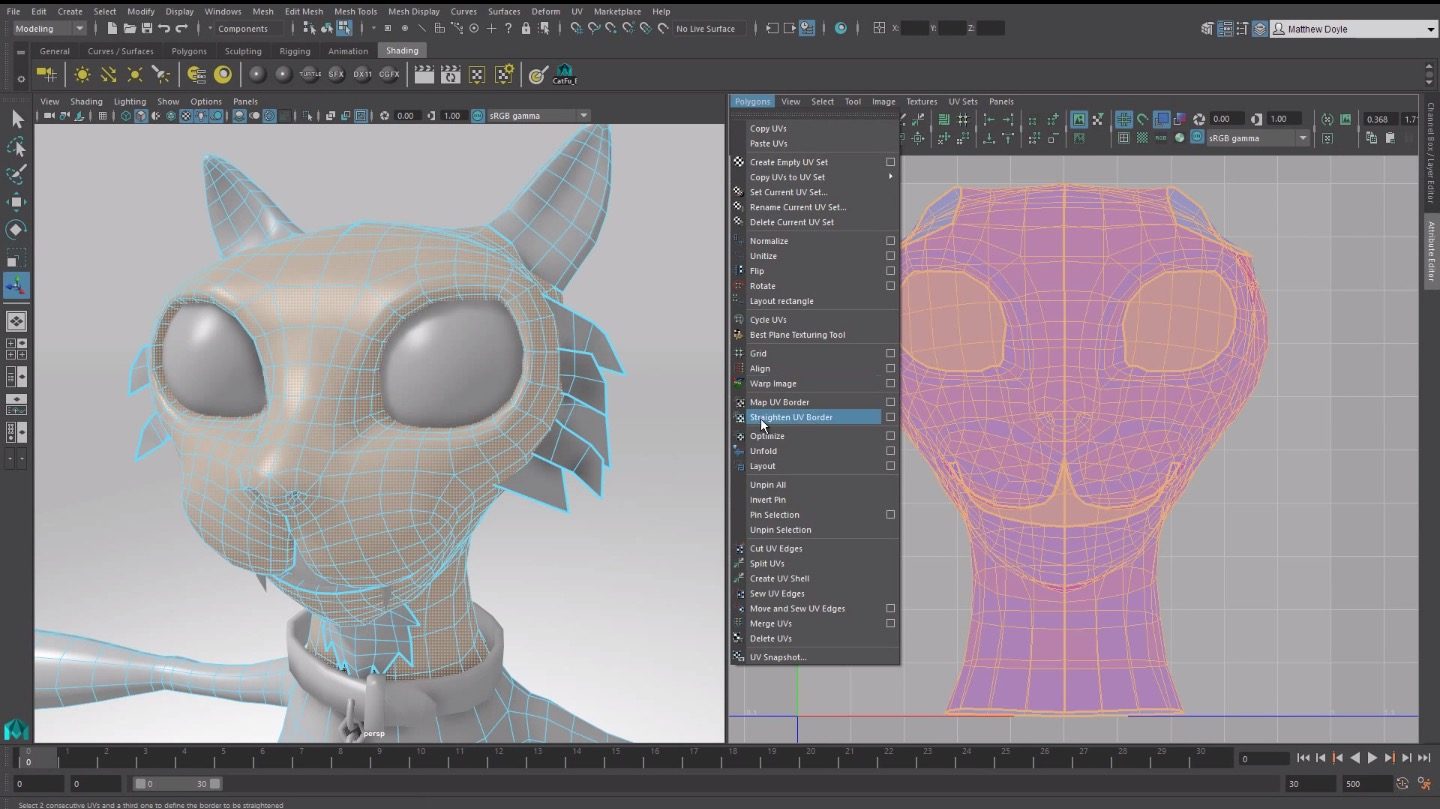Image resolution: width=1440 pixels, height=809 pixels.
Task: Open the Pin Selection option box
Action: click(x=890, y=515)
